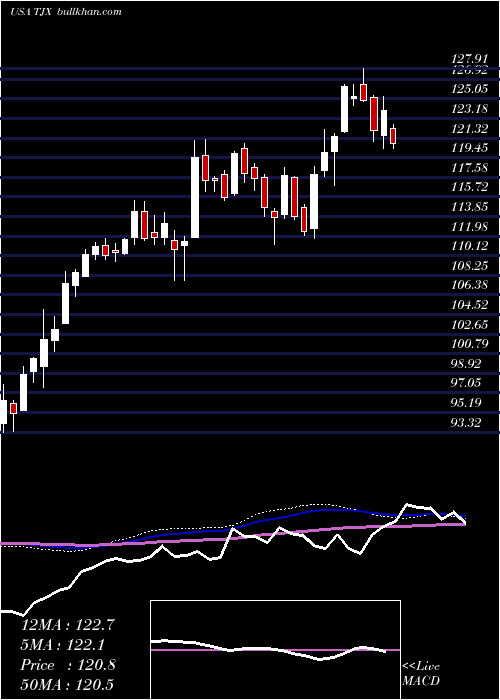
Task: Click the 111.98 price axis label
Action: point(471,227)
